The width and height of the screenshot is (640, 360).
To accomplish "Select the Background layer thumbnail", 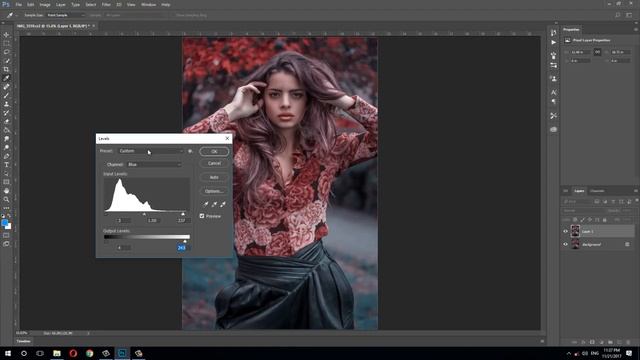I will [576, 244].
